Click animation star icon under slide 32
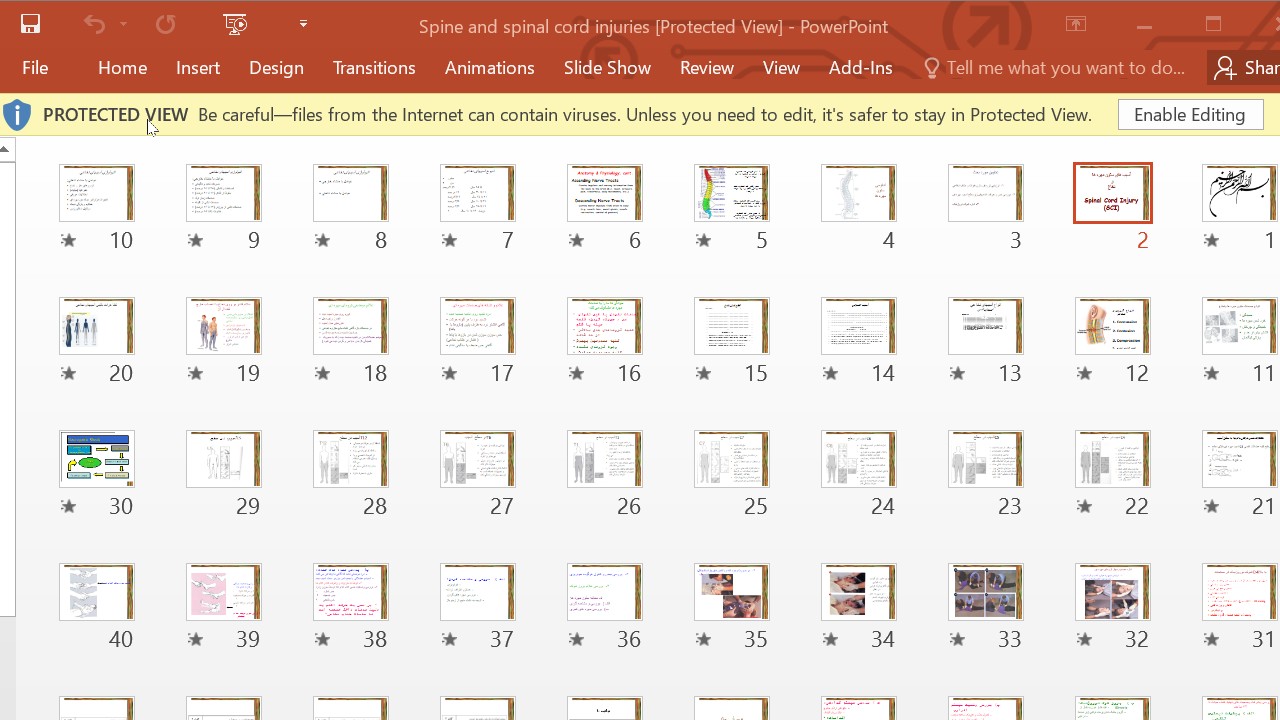1280x720 pixels. [x=1084, y=639]
